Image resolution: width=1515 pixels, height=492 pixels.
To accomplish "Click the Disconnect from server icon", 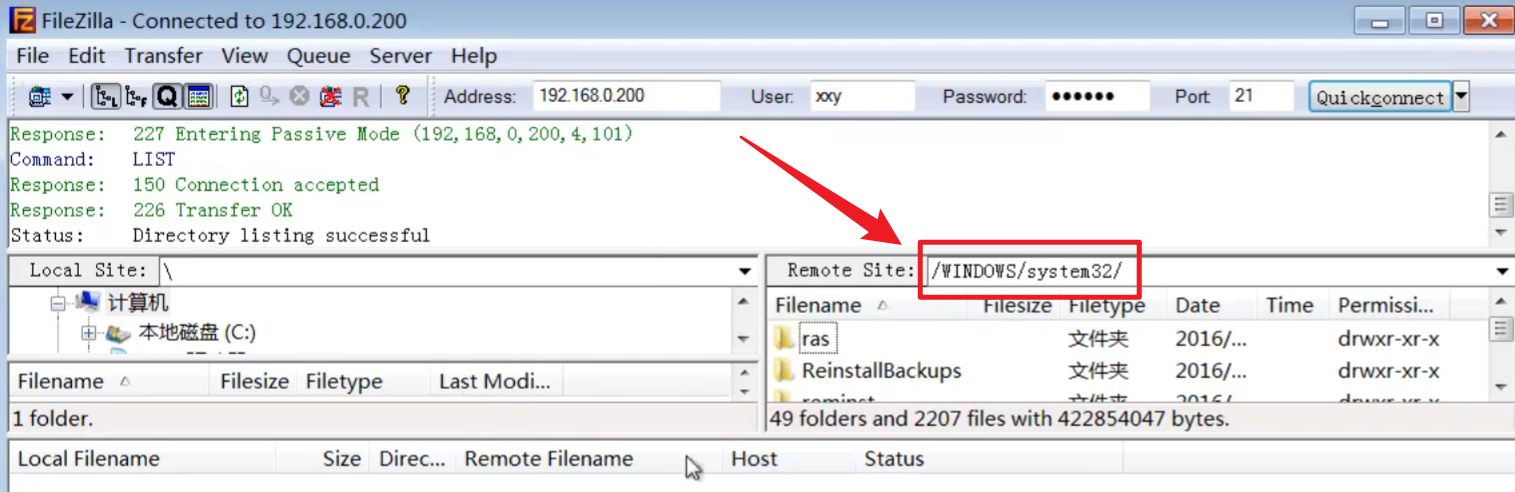I will pos(330,97).
